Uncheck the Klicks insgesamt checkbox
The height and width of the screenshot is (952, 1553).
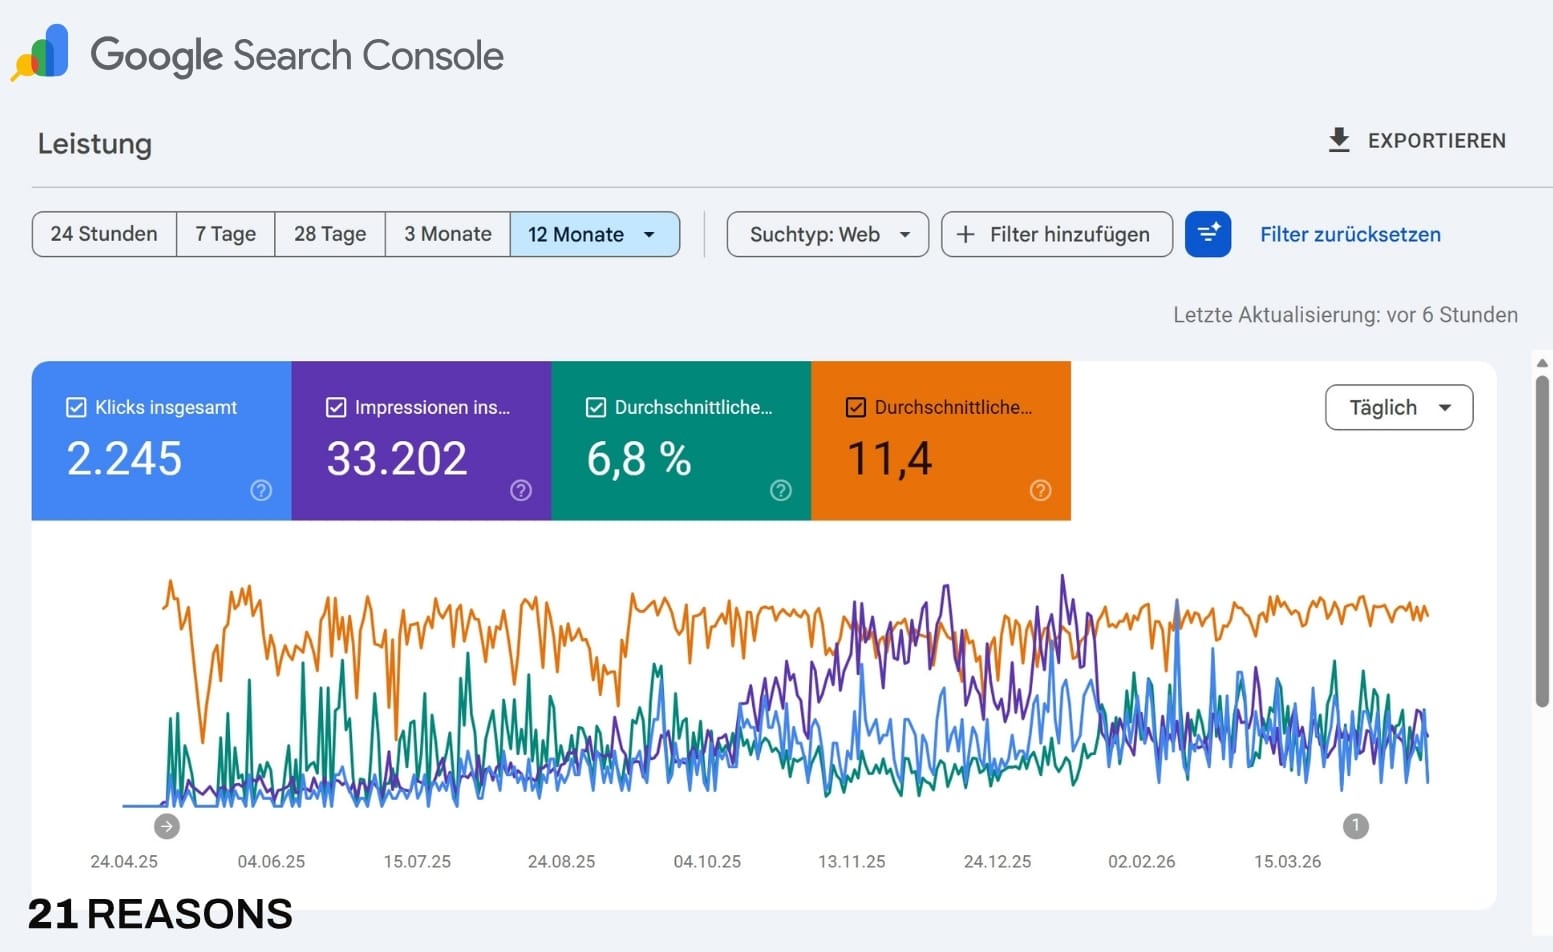[x=76, y=407]
